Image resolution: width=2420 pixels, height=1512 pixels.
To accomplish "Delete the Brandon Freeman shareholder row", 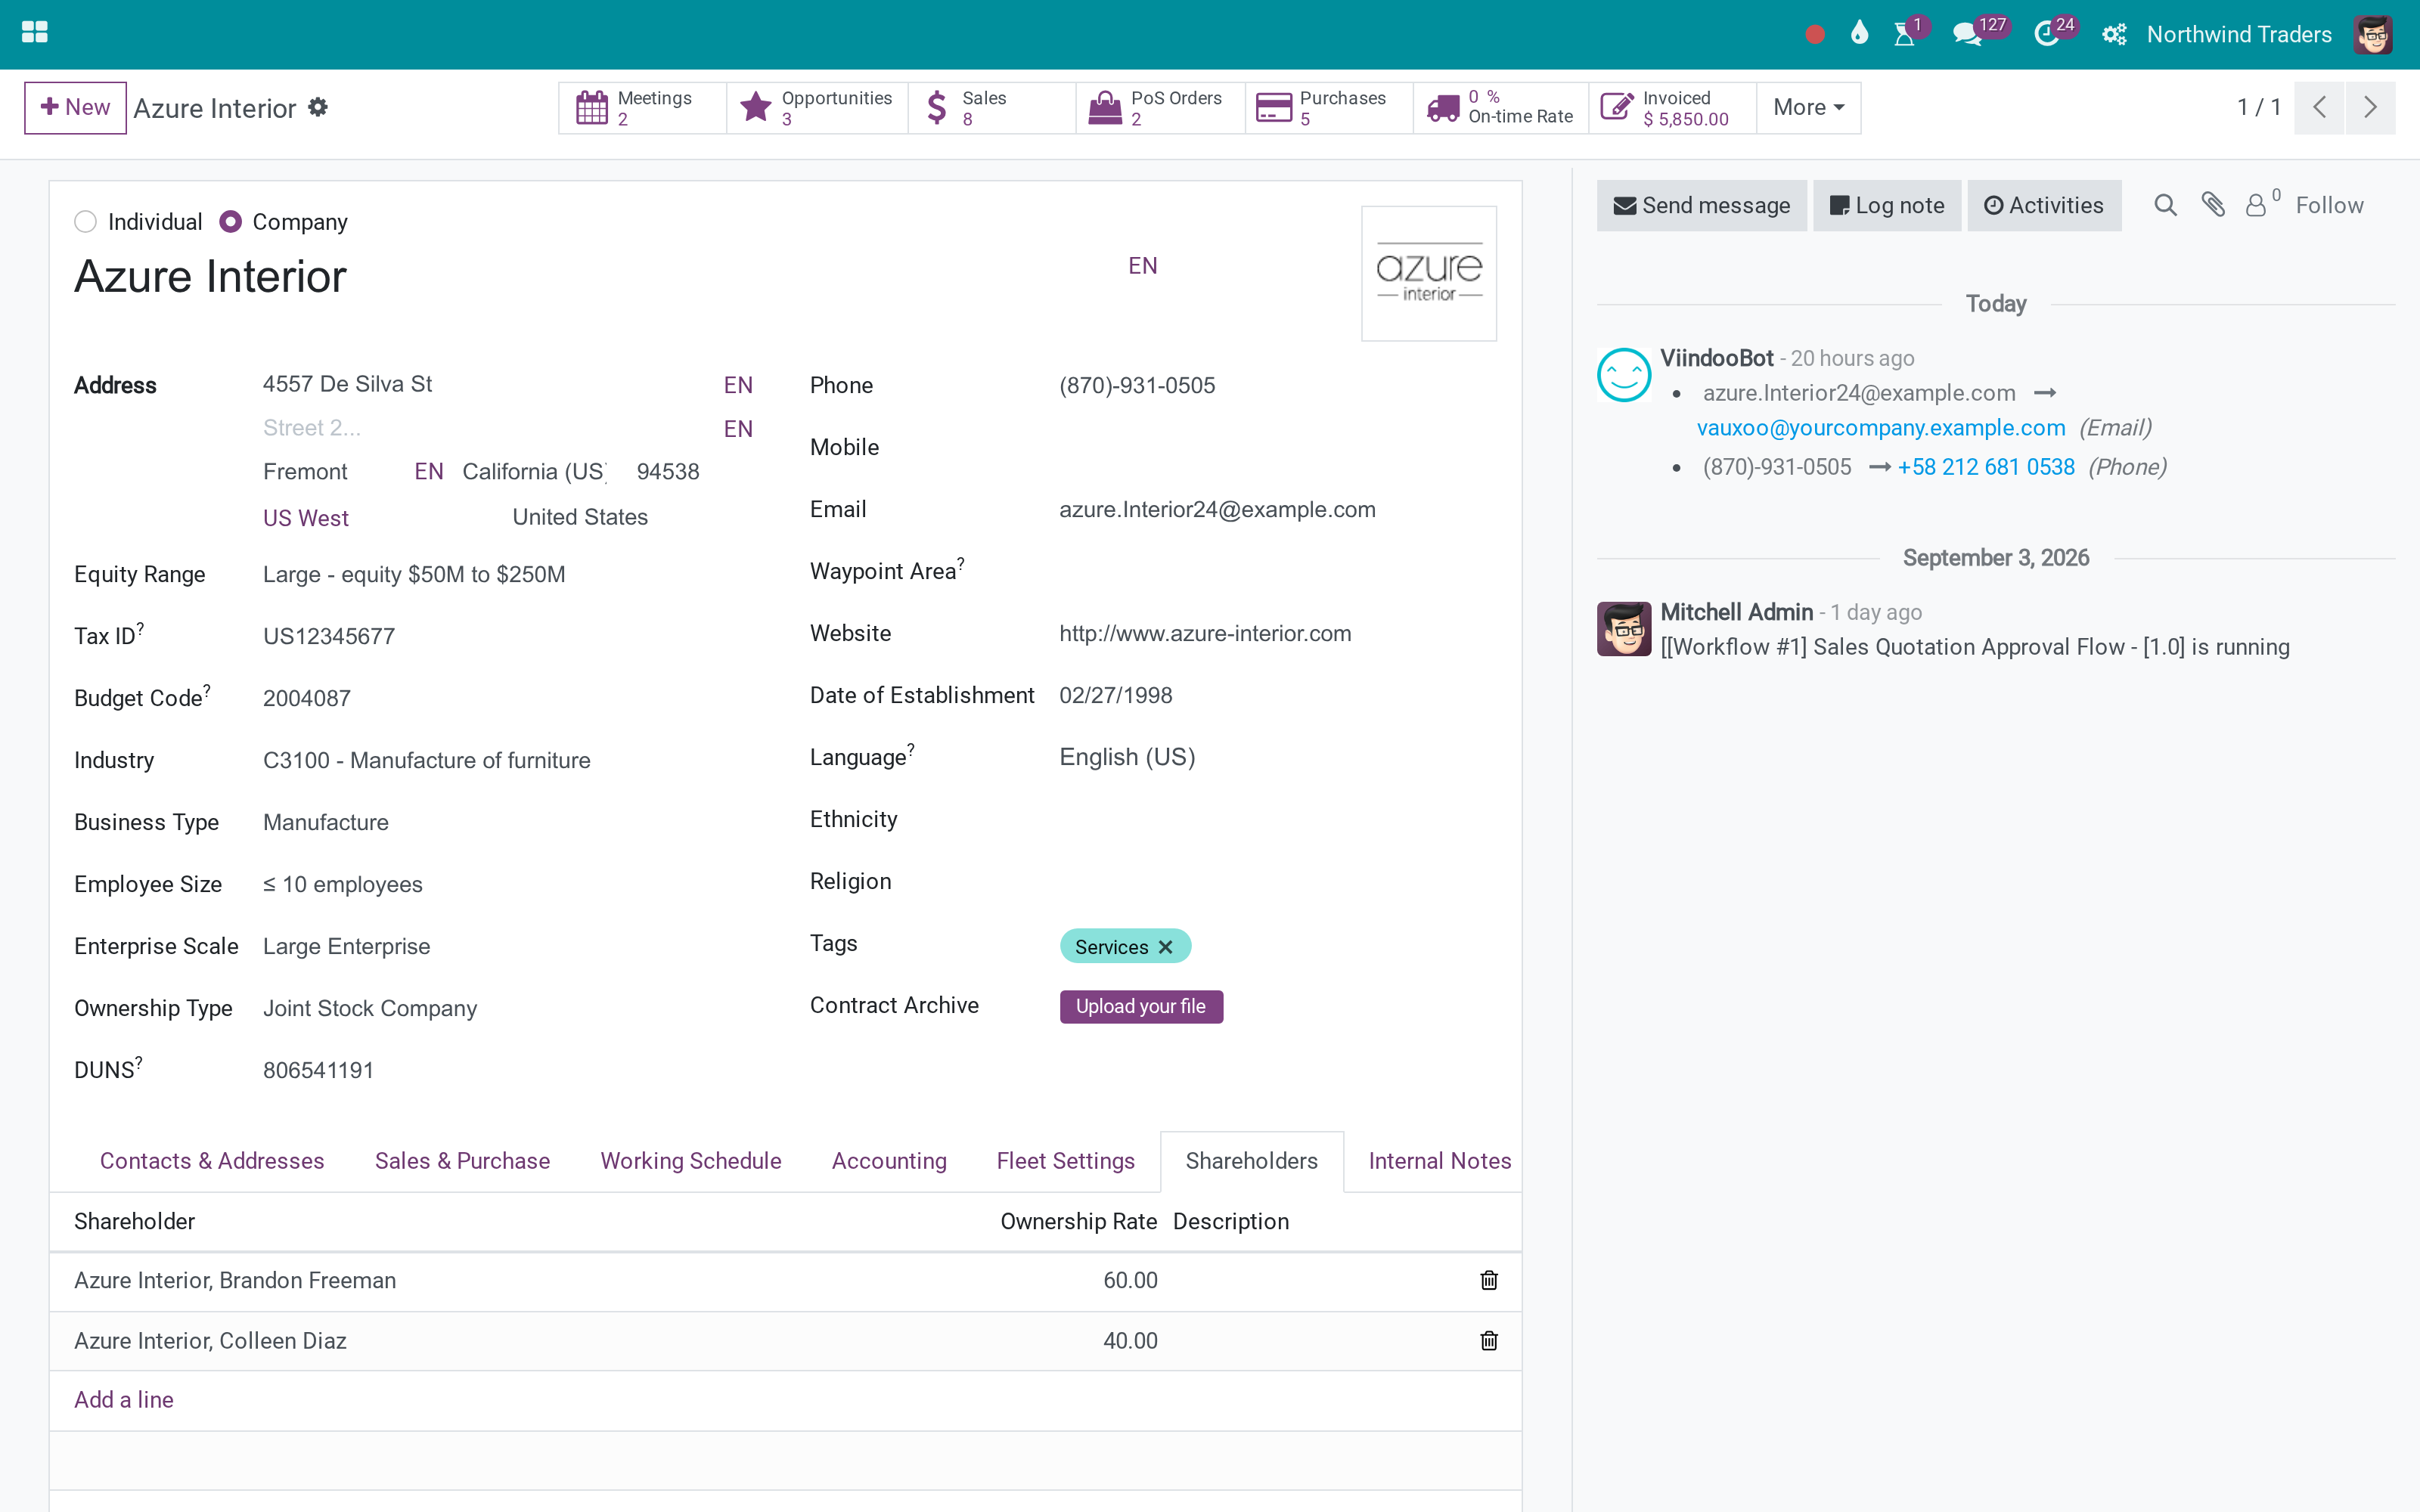I will coord(1489,1280).
